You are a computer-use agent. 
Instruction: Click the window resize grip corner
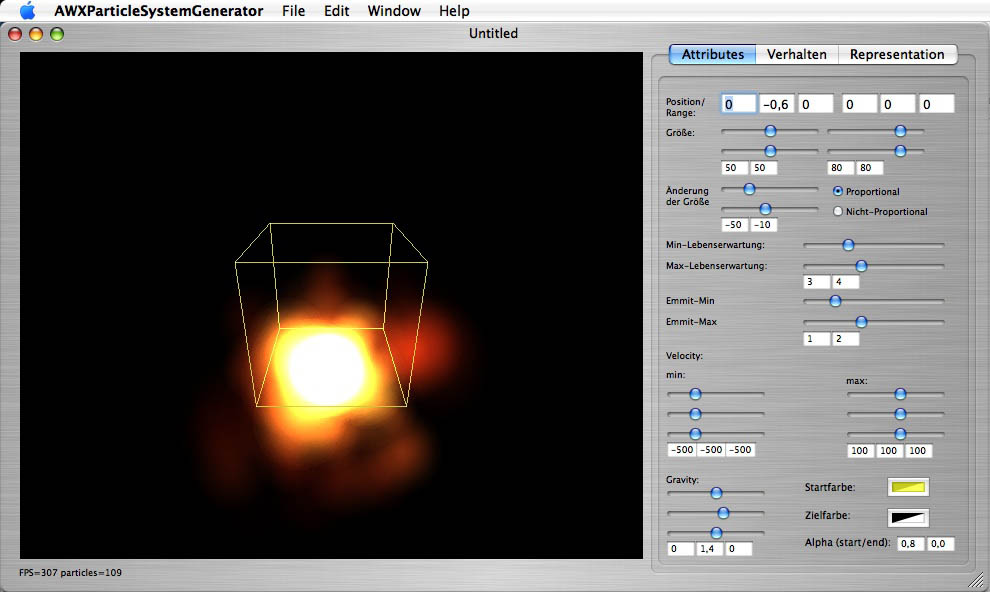coord(975,579)
